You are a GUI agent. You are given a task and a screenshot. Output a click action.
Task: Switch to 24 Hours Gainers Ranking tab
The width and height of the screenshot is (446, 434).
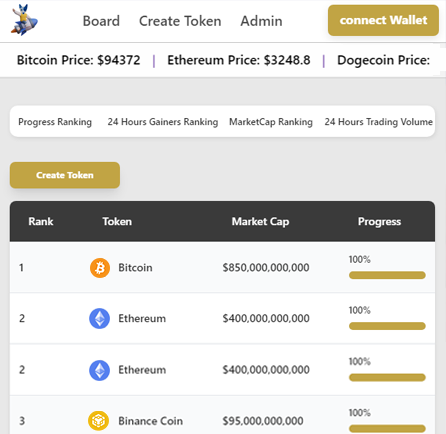click(163, 122)
